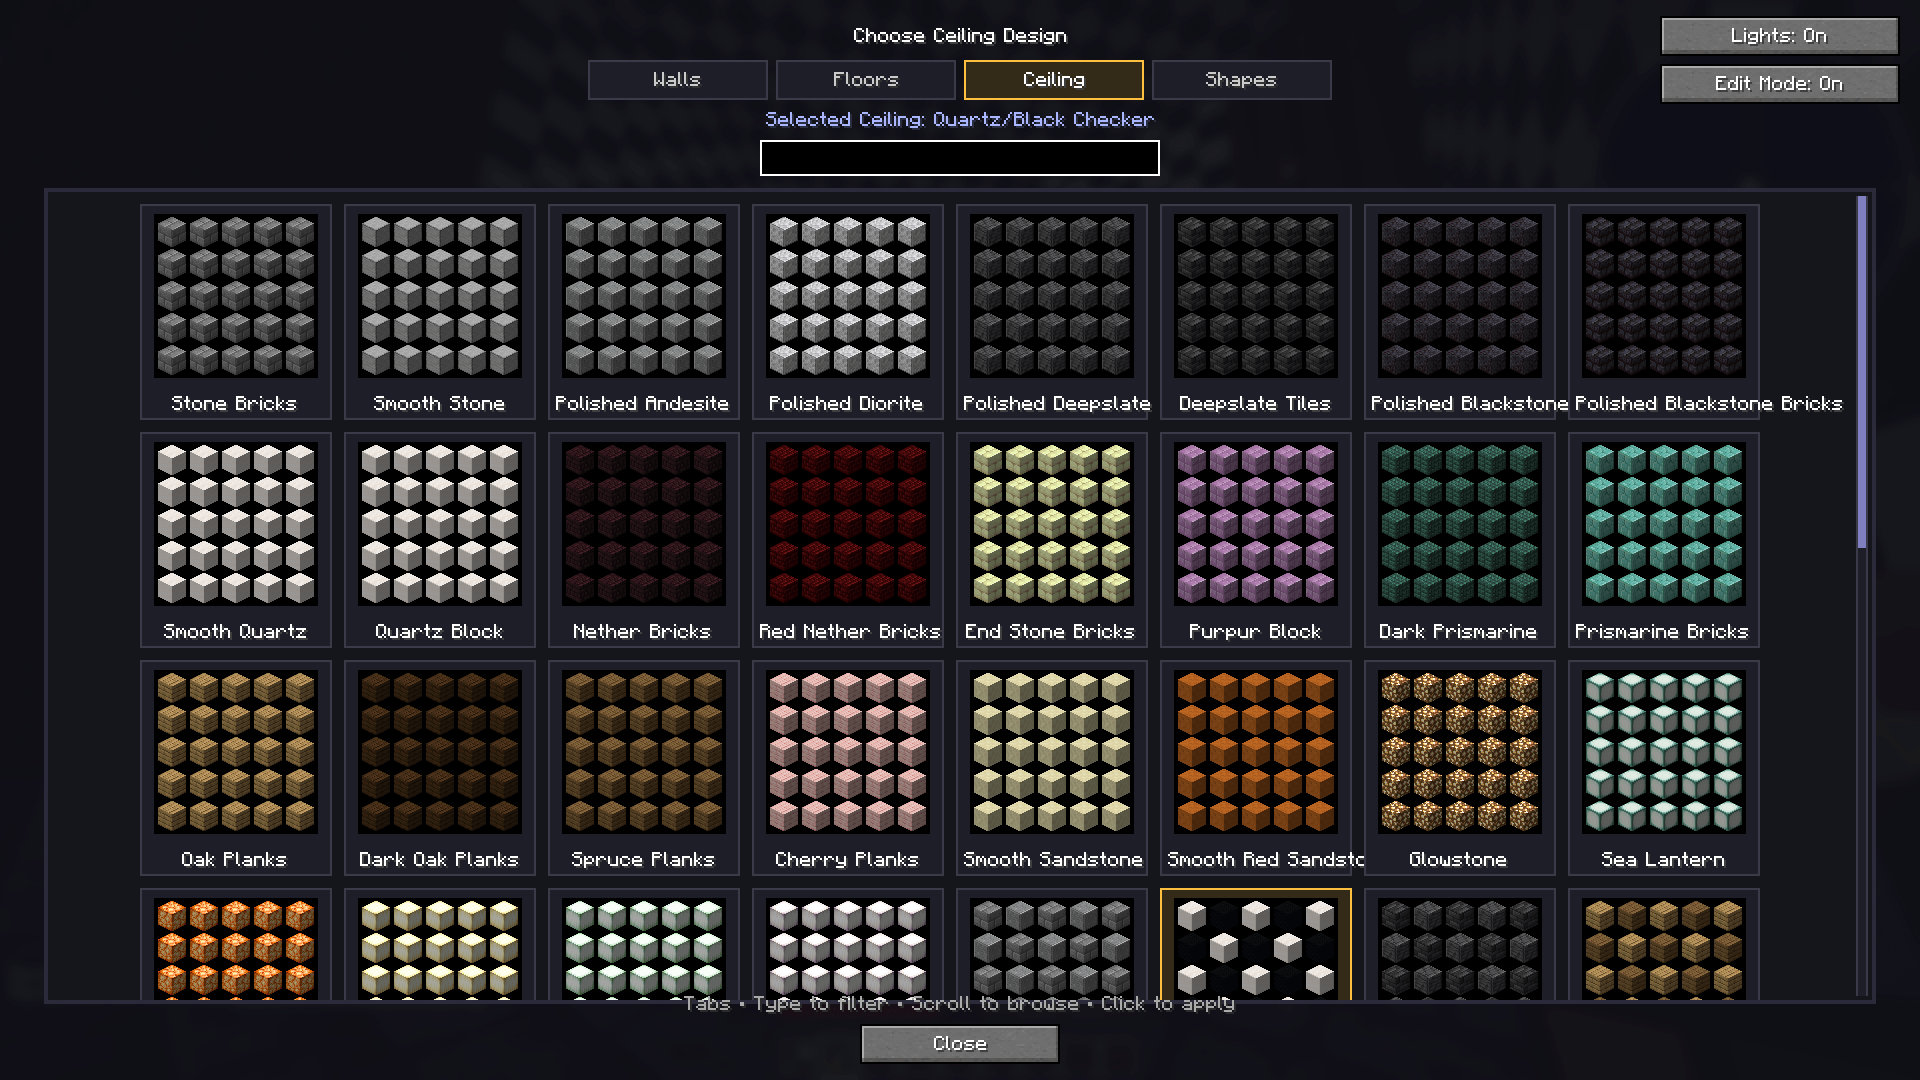Choose the Cherry Planks ceiling design
Image resolution: width=1920 pixels, height=1080 pixels.
848,767
